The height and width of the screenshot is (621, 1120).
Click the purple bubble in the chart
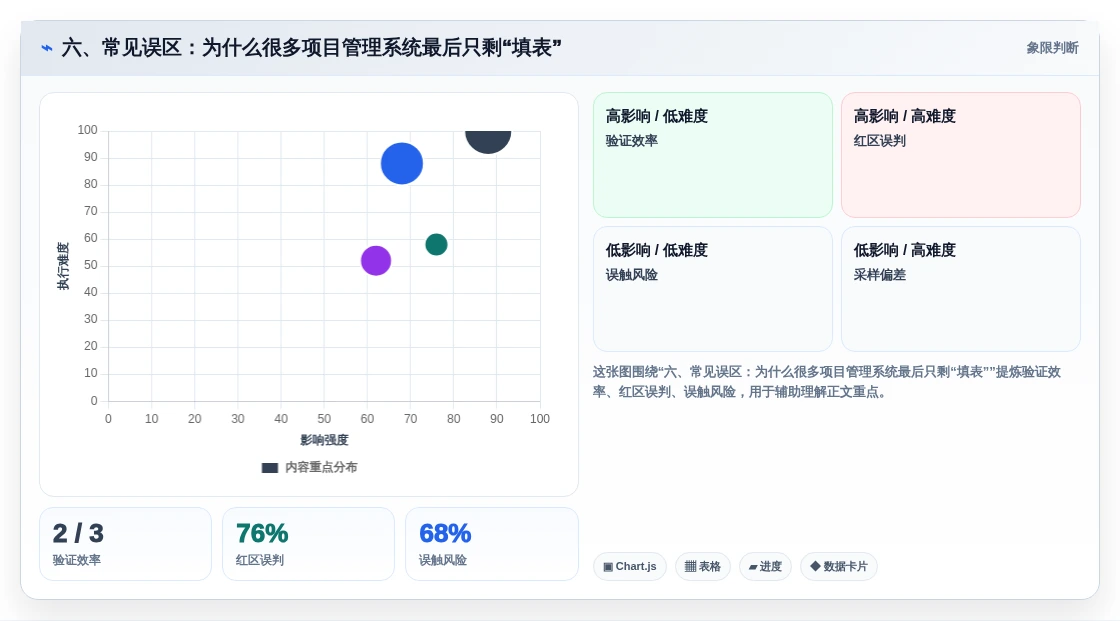[376, 260]
